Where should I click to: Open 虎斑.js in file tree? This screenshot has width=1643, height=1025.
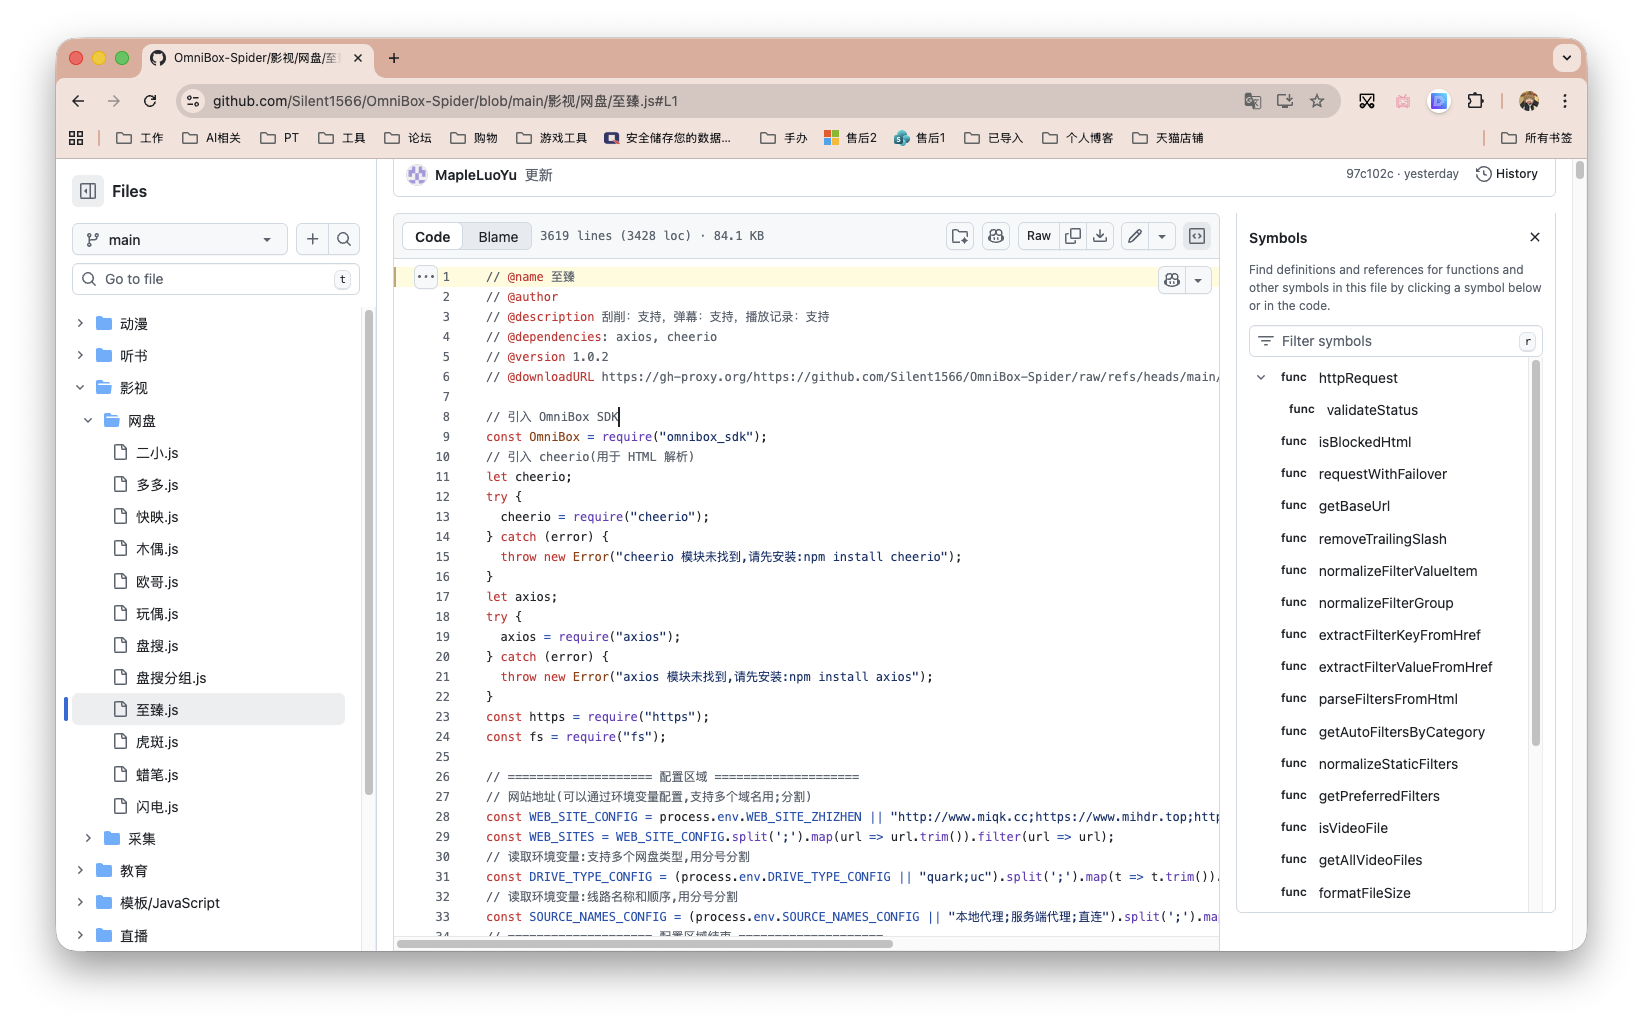pyautogui.click(x=157, y=742)
